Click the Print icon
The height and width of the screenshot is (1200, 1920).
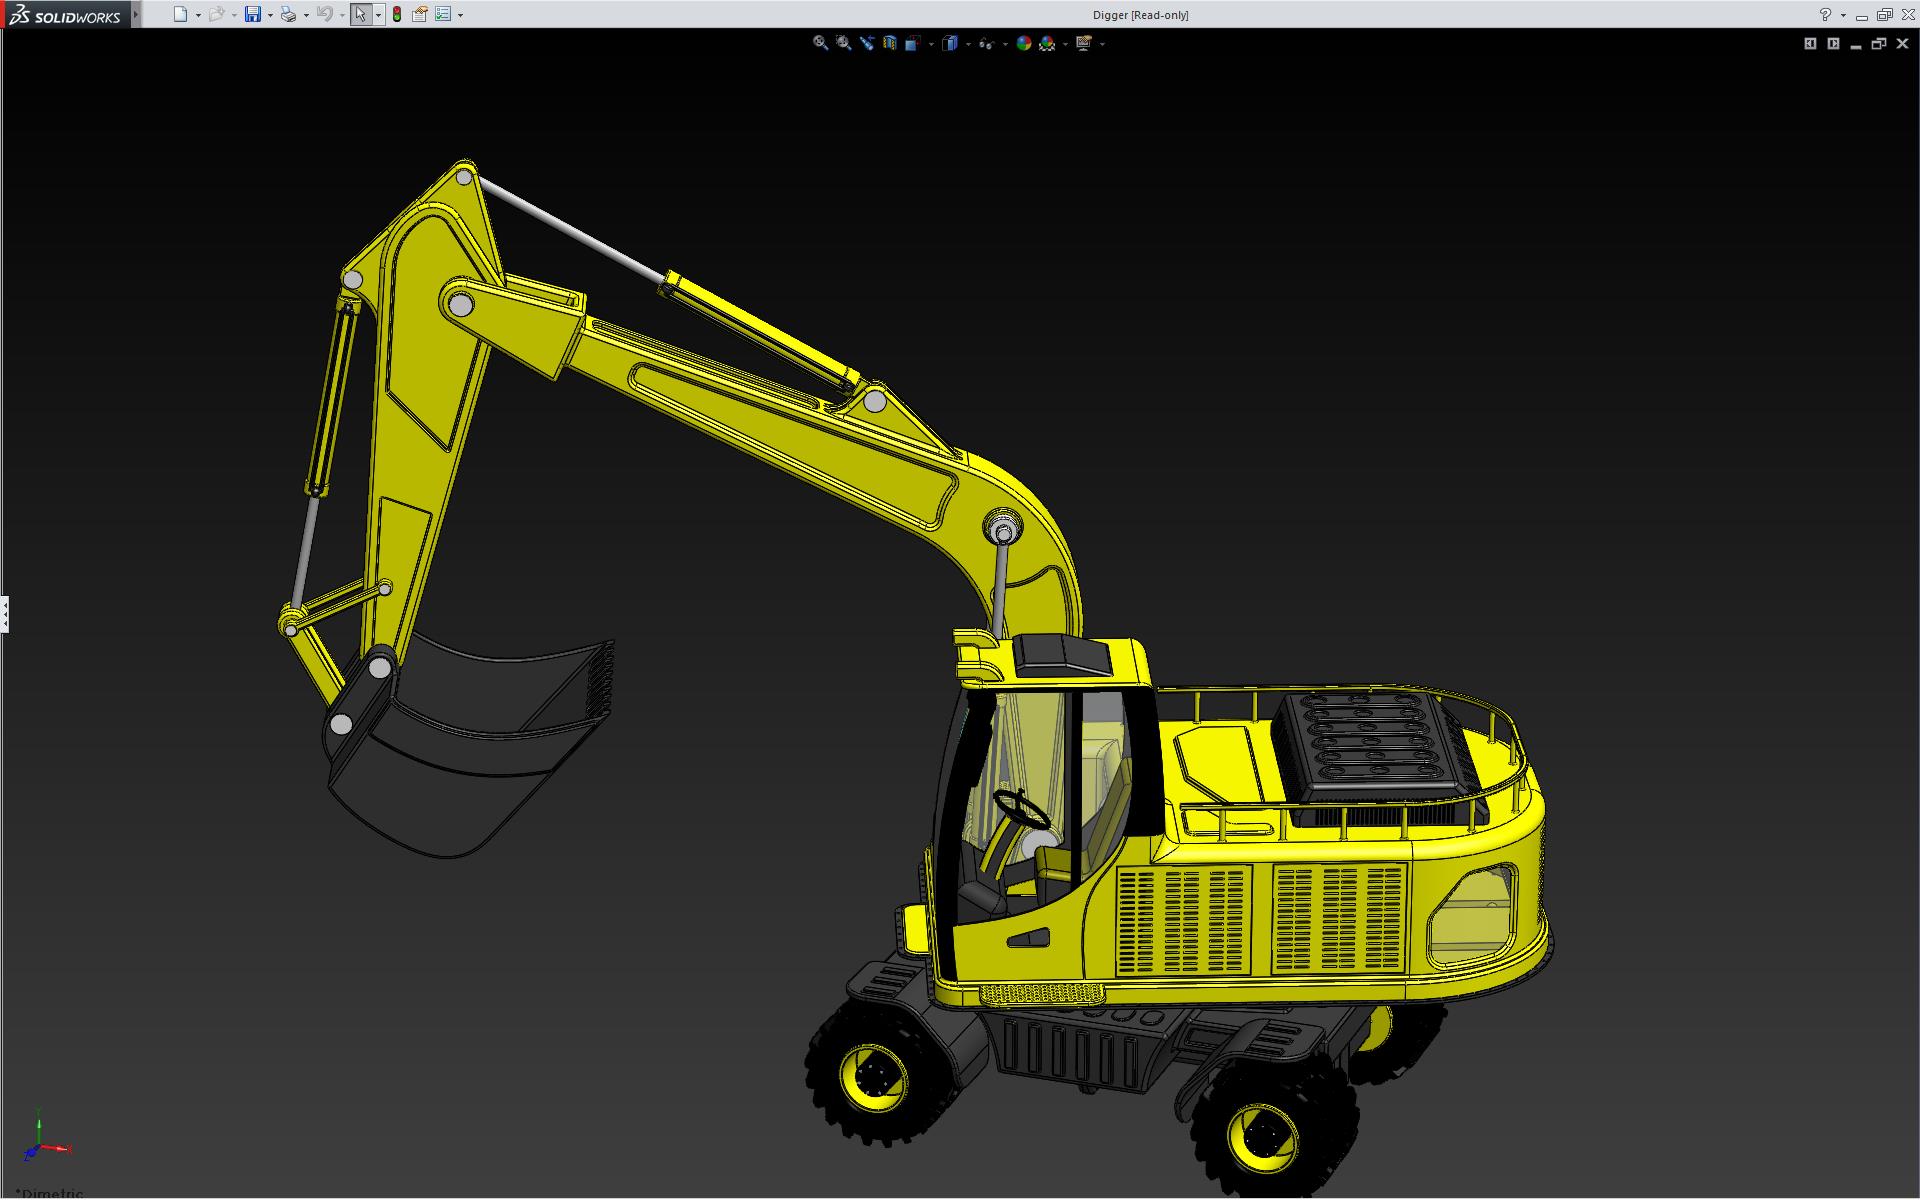(x=288, y=14)
